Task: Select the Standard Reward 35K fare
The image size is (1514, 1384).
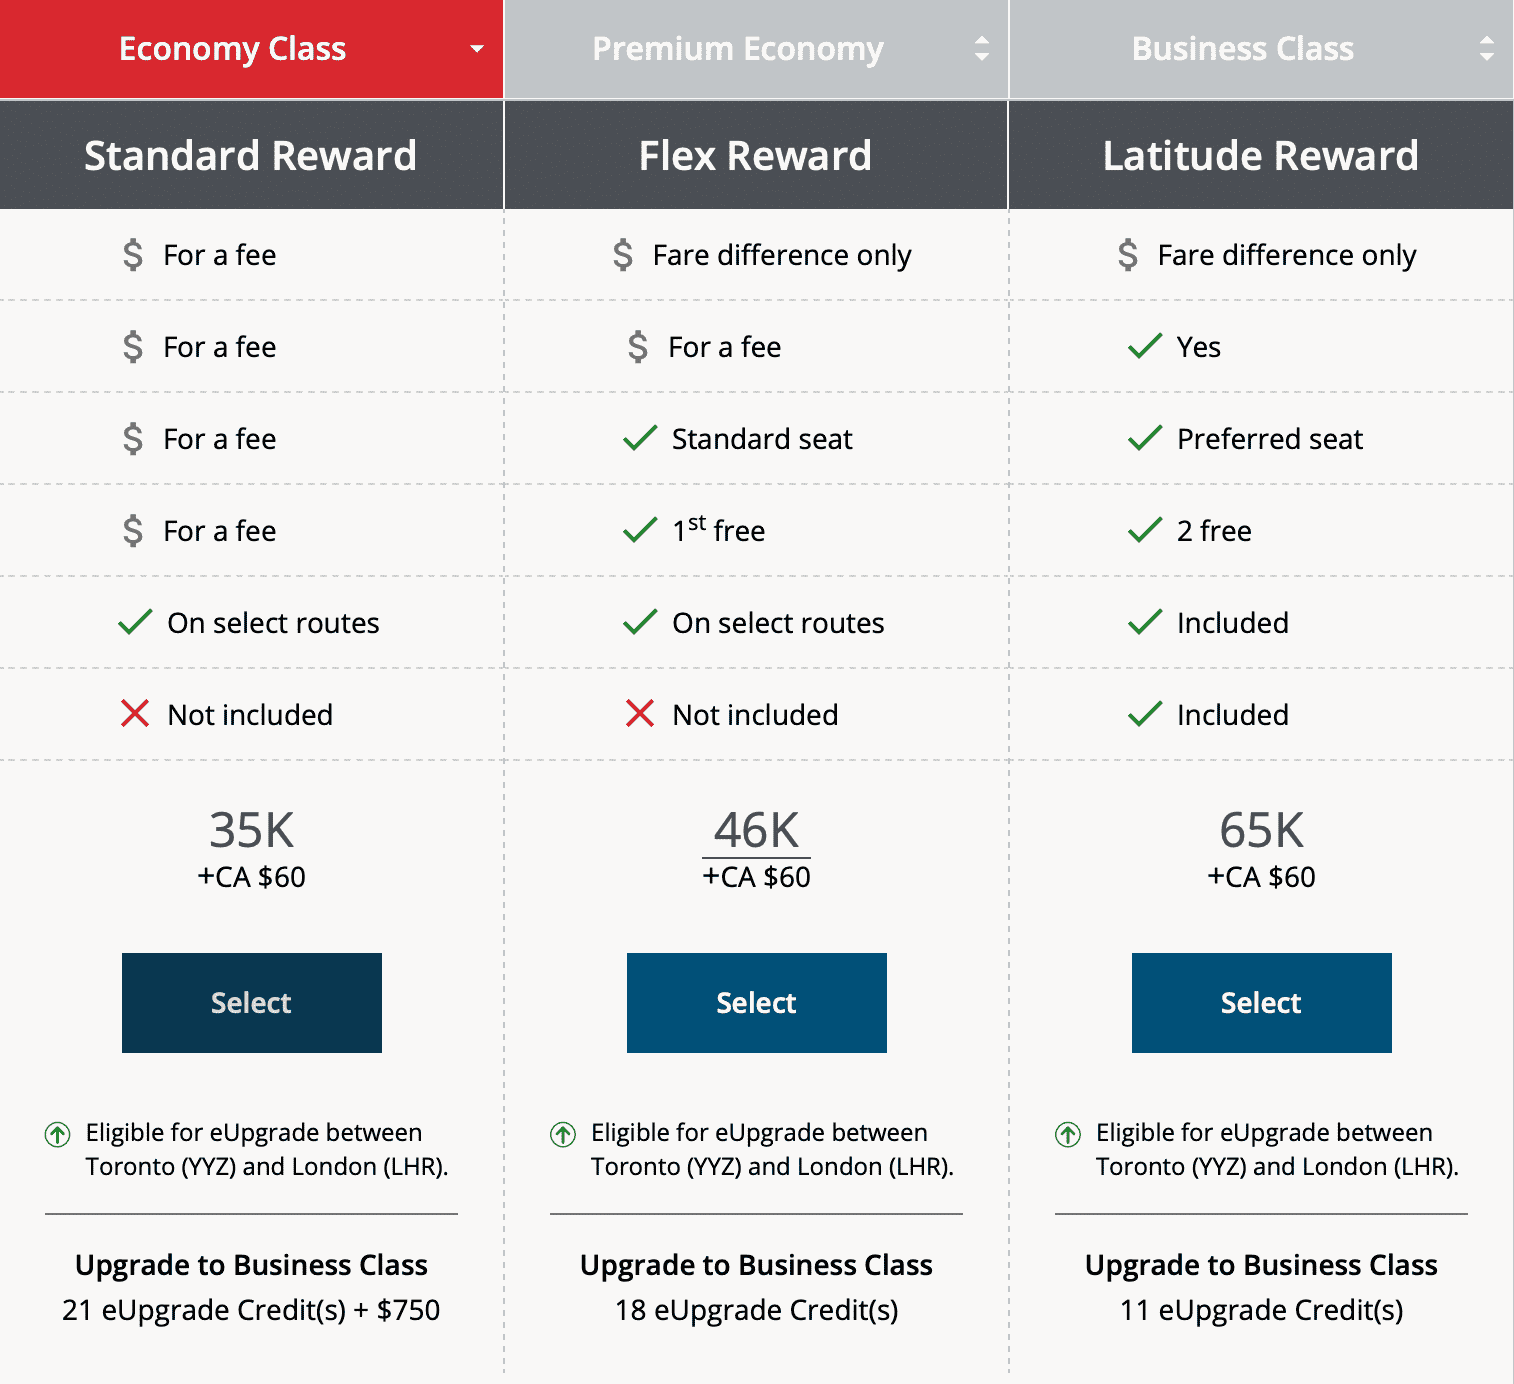Action: [252, 1002]
